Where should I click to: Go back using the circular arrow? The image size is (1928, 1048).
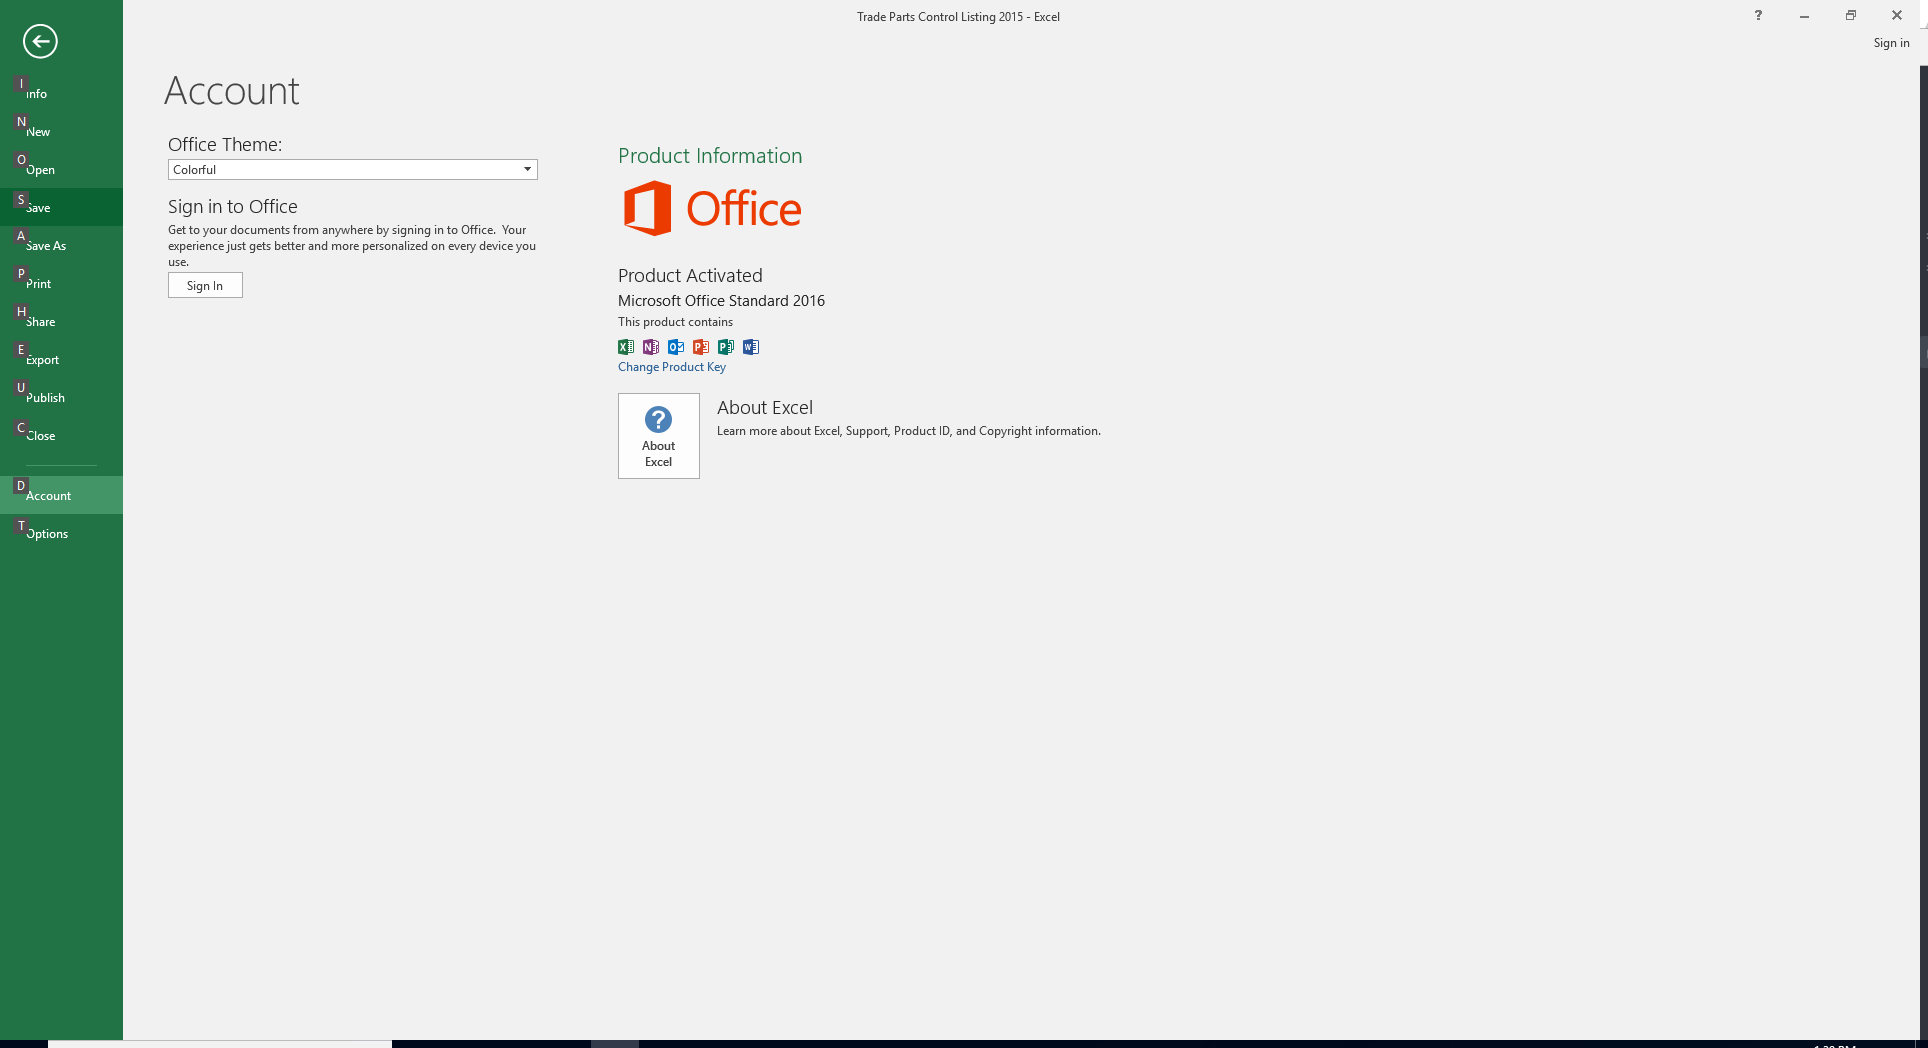[40, 41]
